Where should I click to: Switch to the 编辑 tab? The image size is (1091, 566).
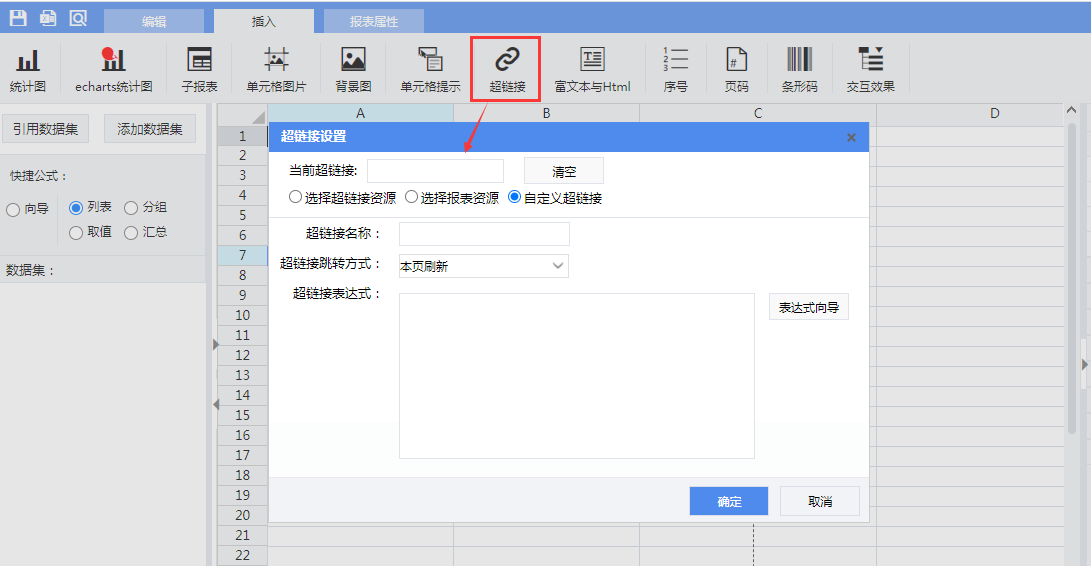pos(154,21)
